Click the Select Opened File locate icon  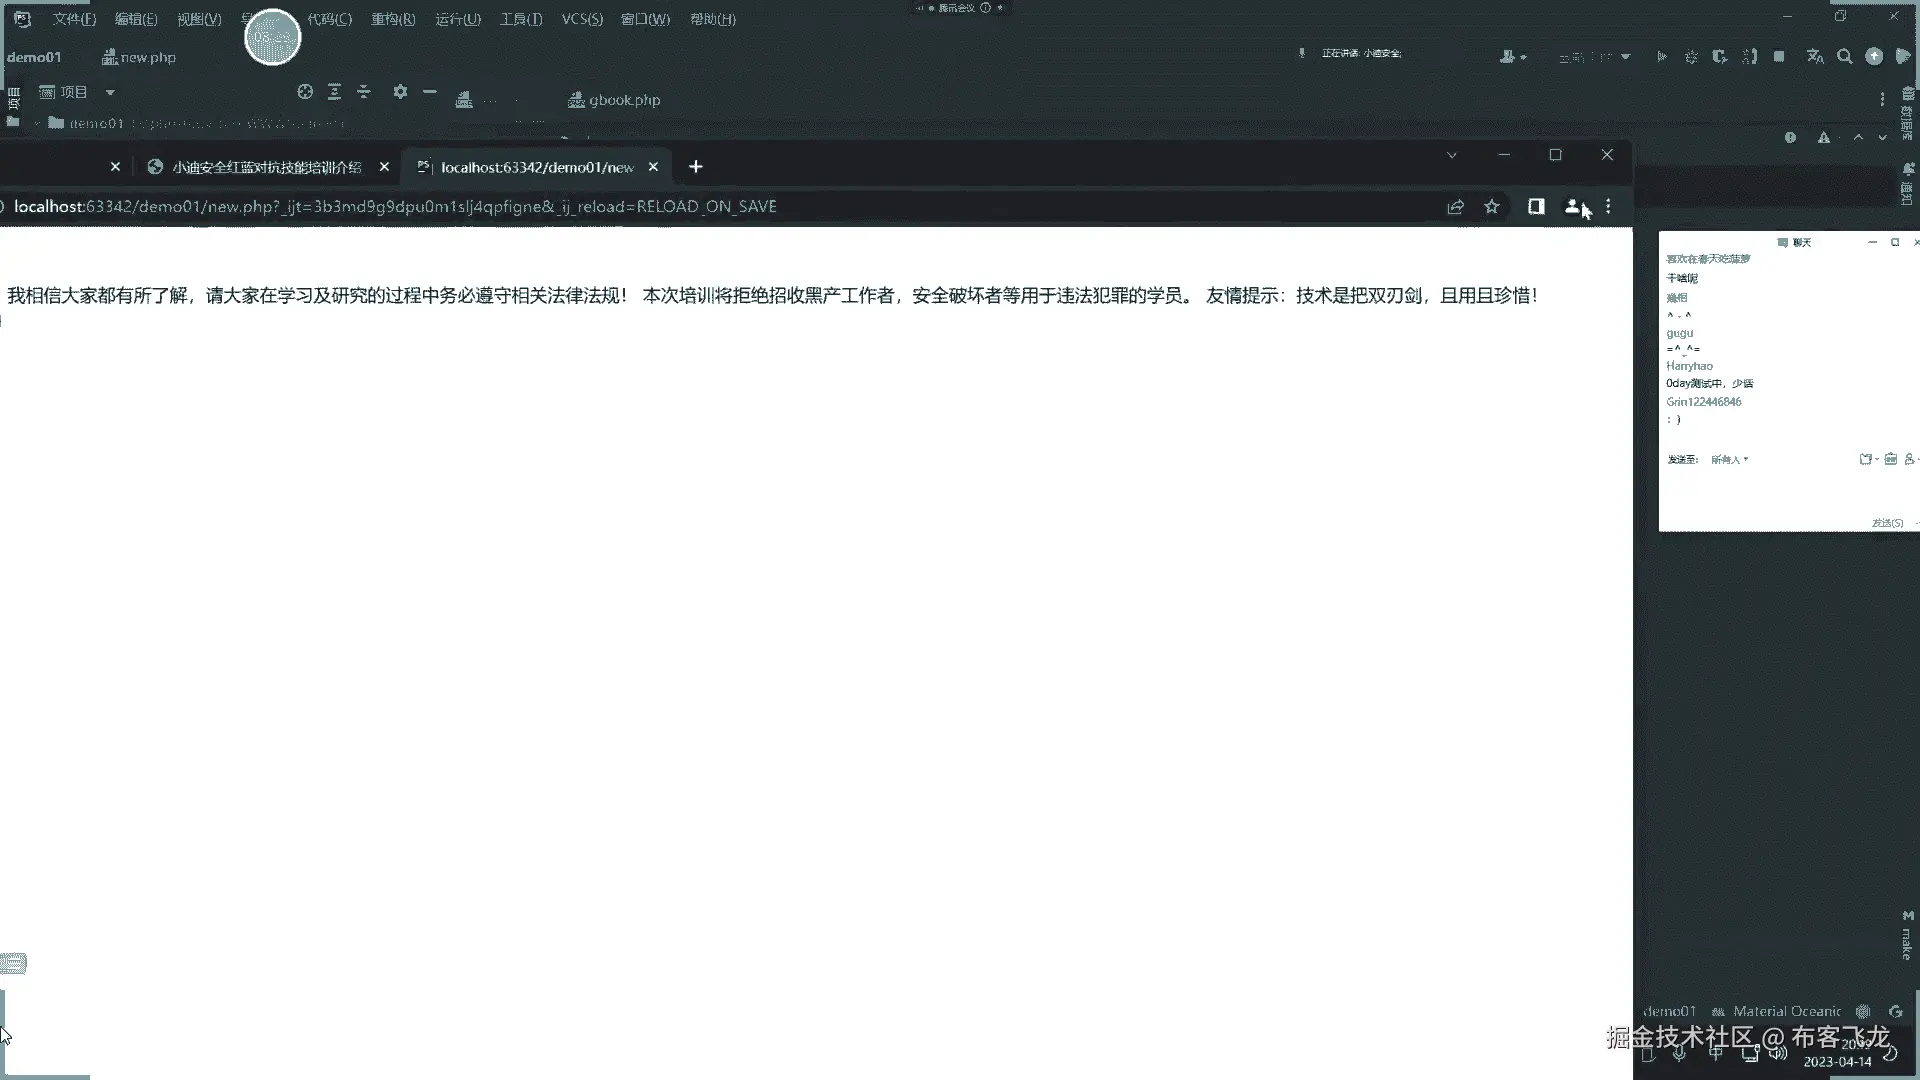coord(305,92)
